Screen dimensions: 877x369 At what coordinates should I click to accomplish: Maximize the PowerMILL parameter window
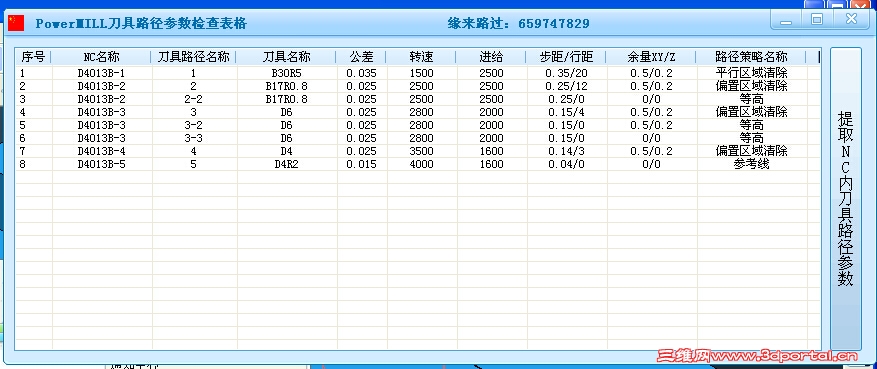click(x=817, y=20)
